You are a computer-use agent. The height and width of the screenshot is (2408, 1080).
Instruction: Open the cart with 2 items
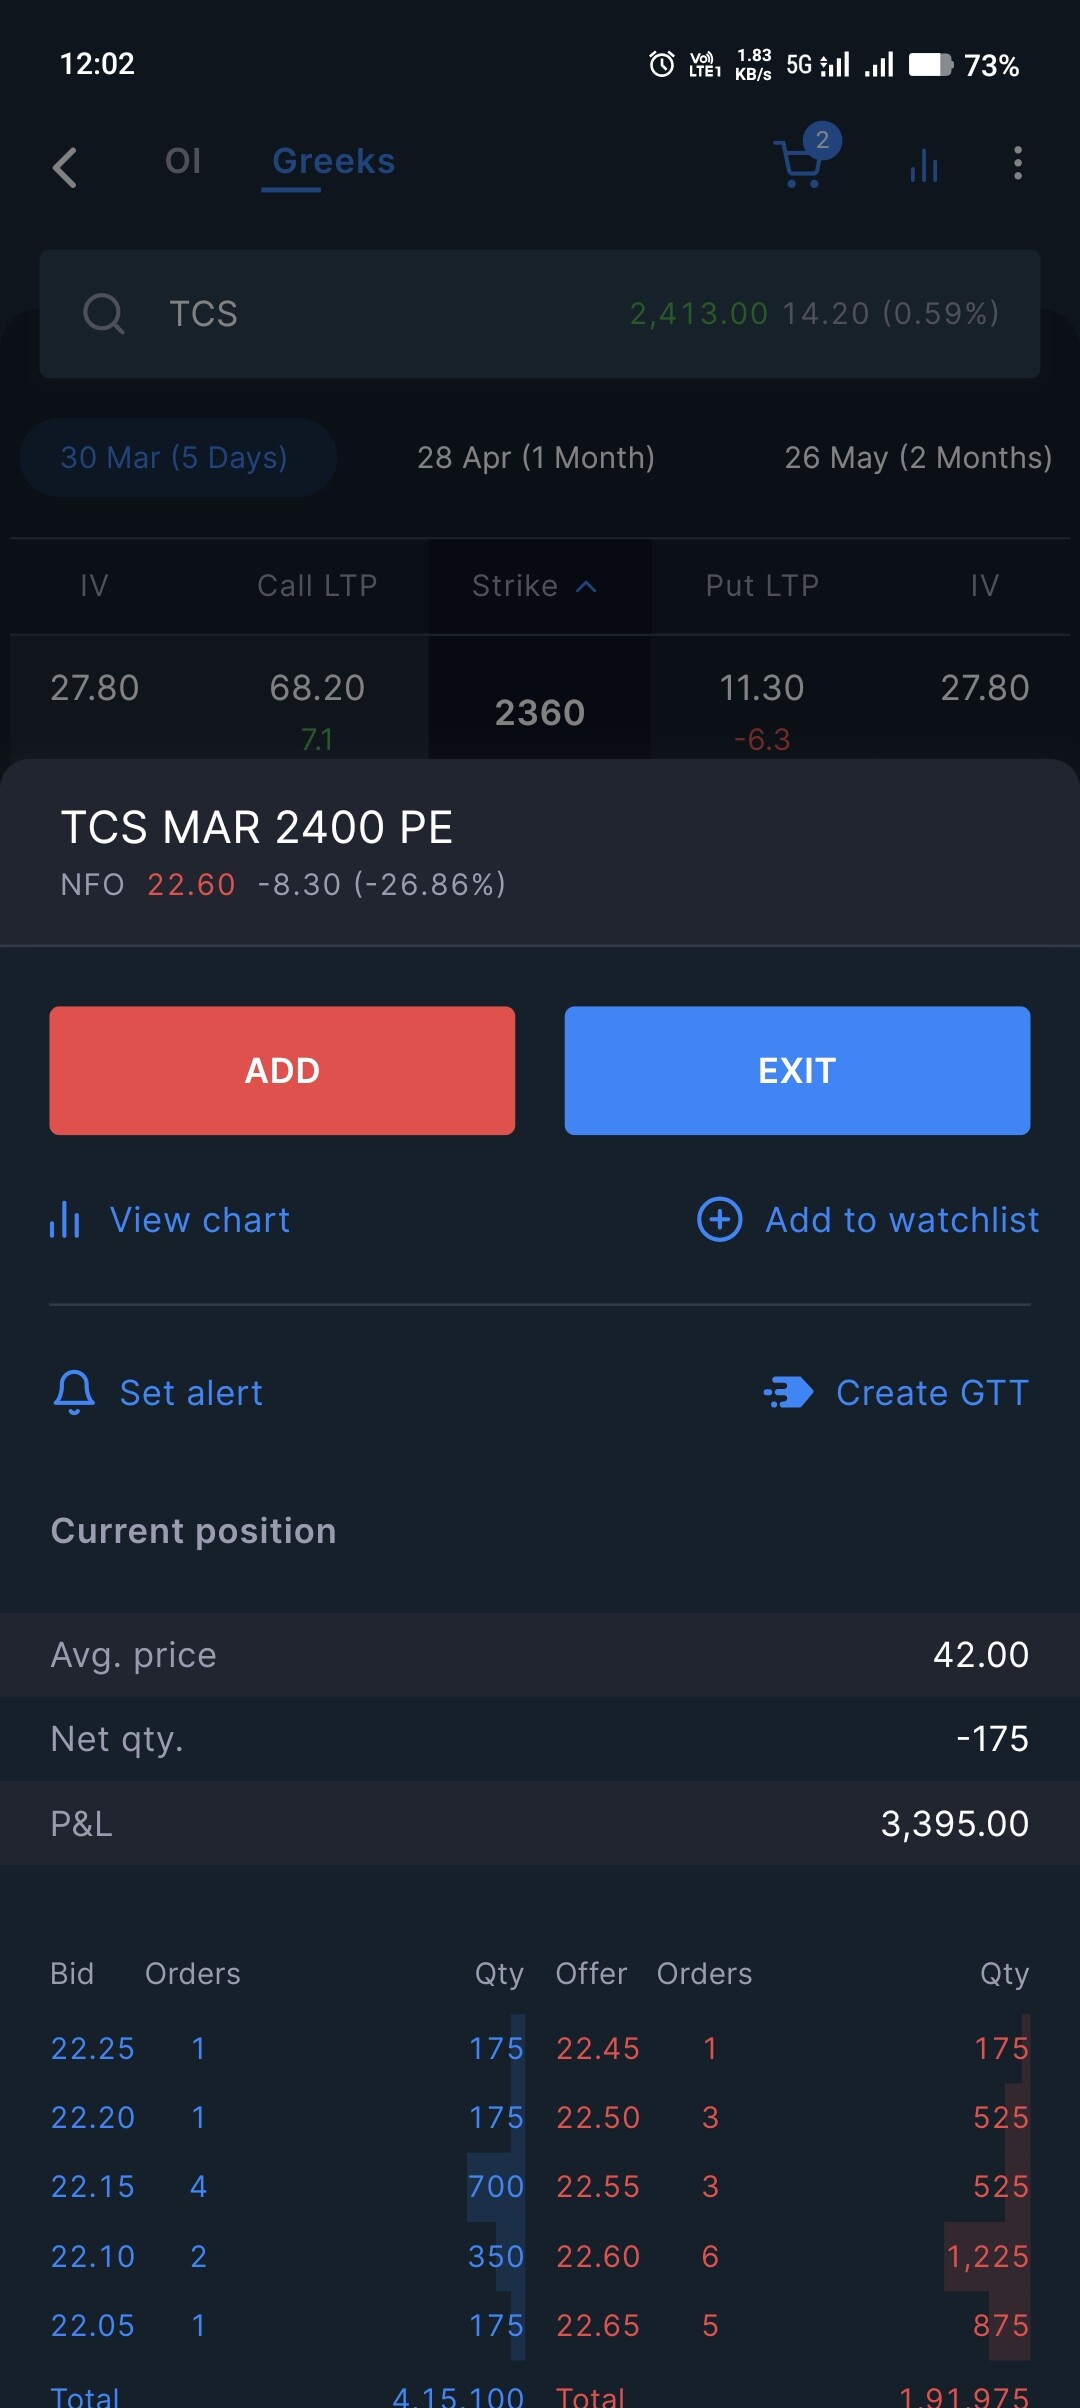[801, 163]
